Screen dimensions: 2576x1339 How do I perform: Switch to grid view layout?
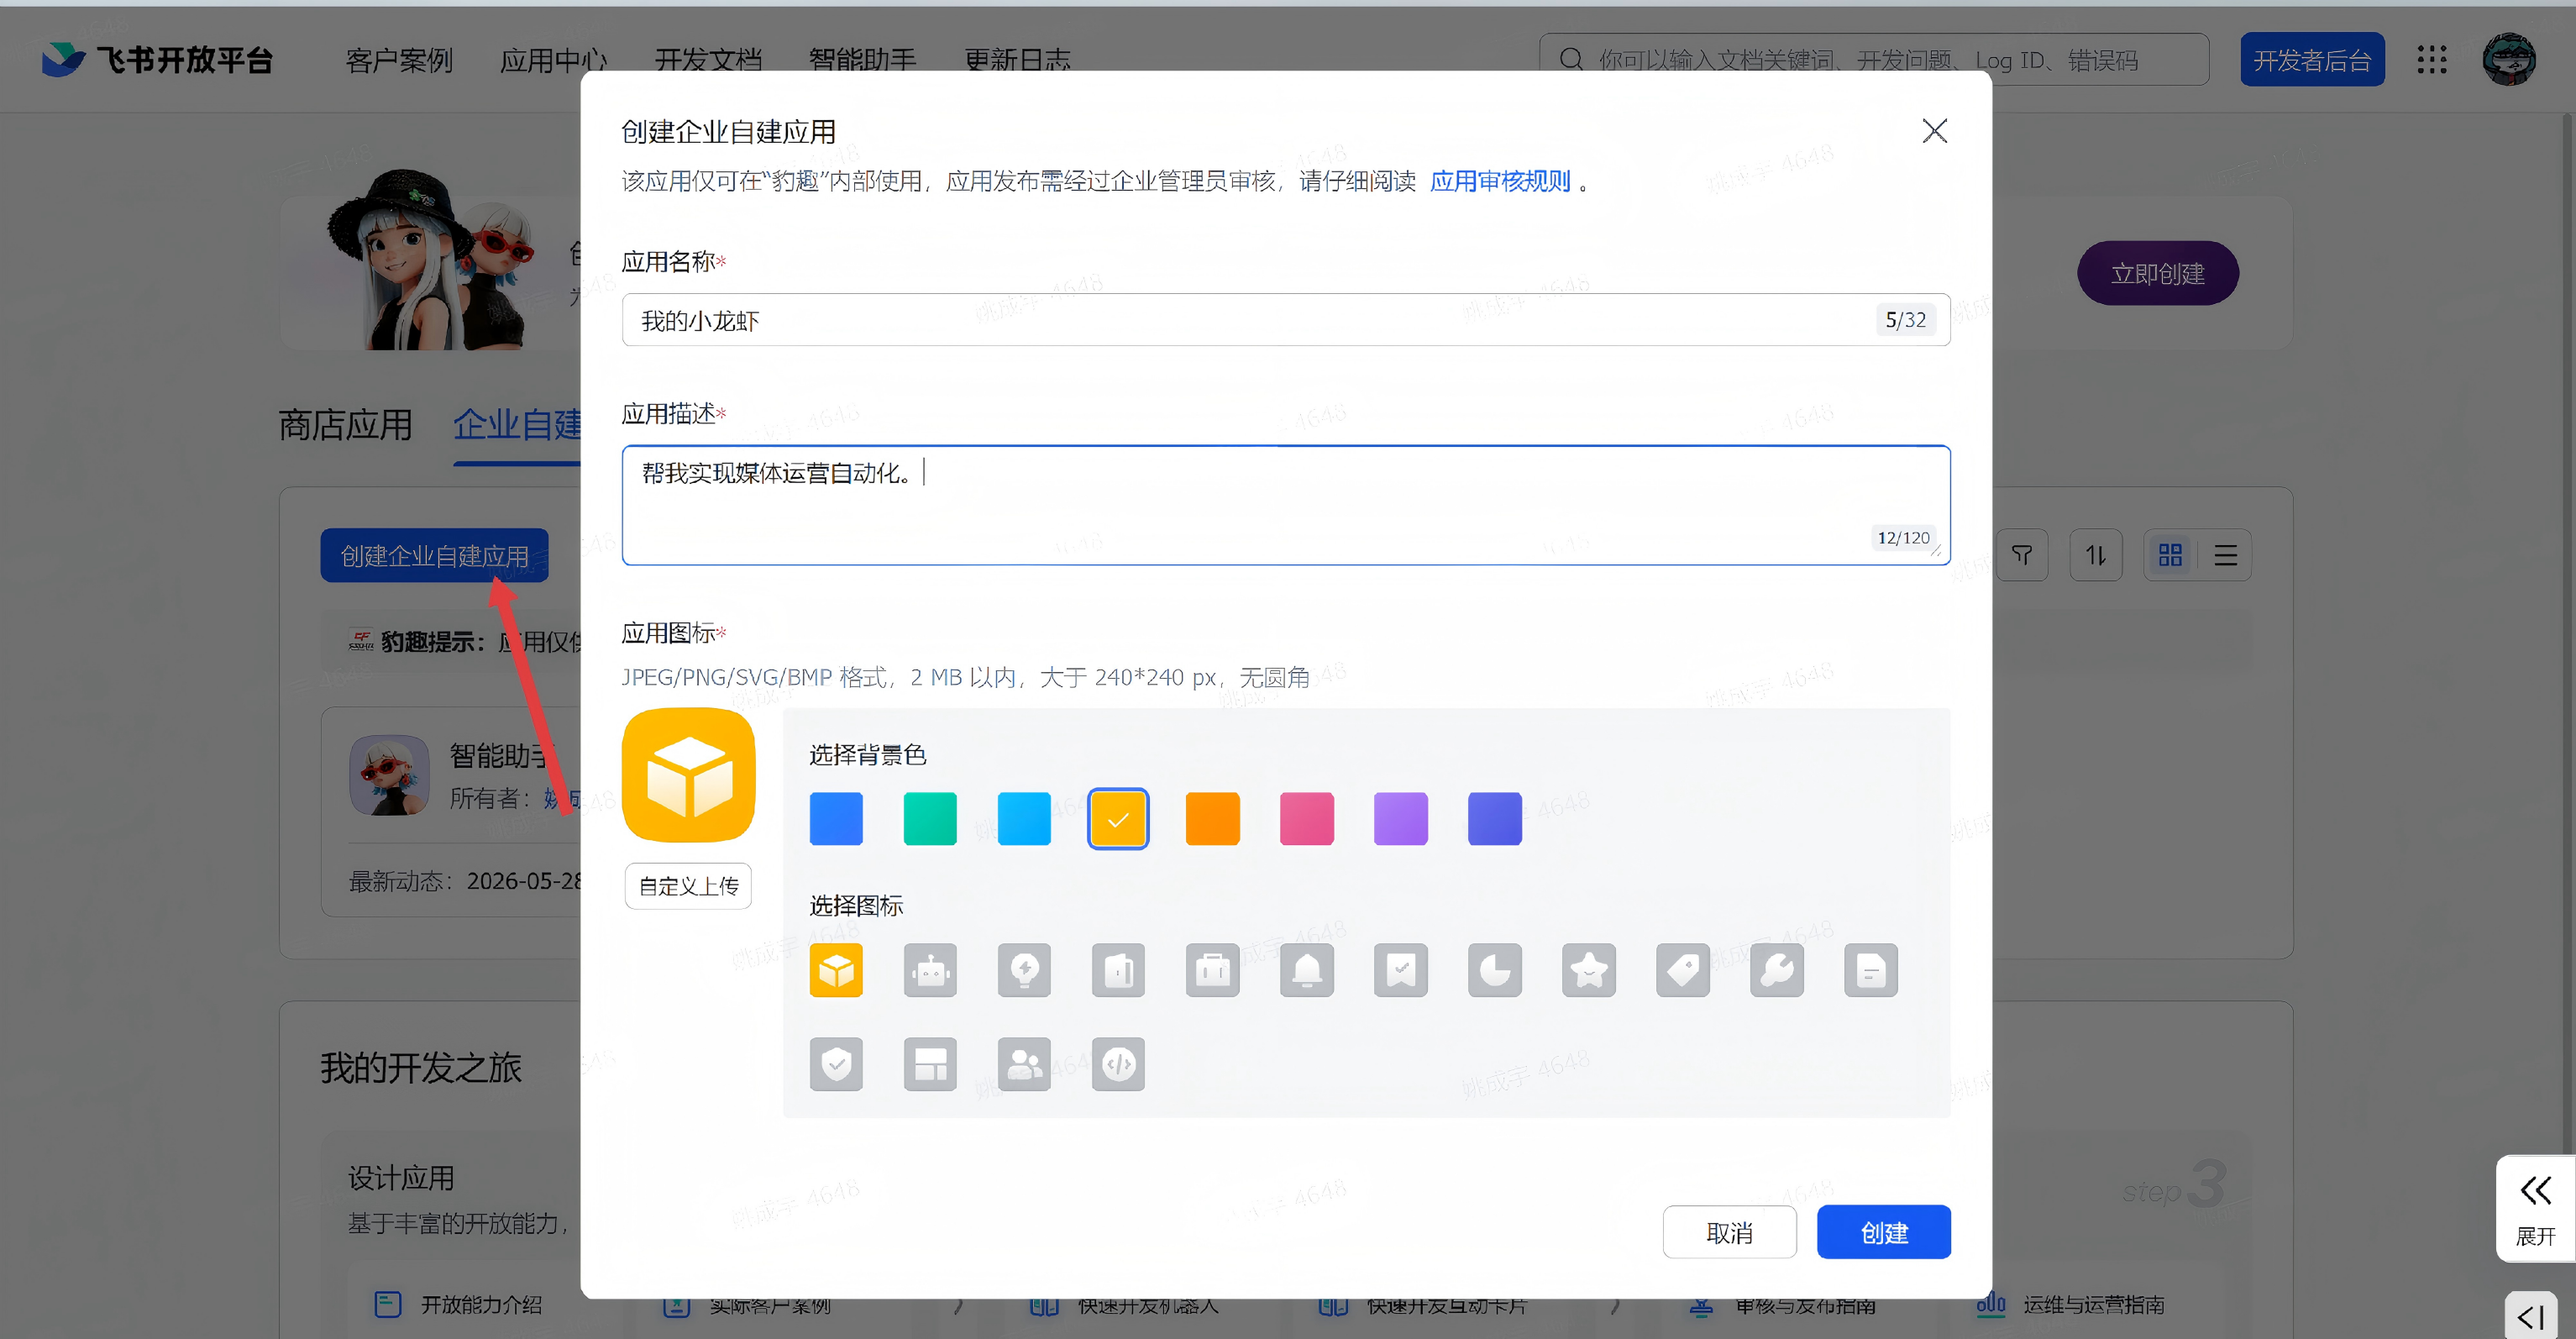point(2169,555)
